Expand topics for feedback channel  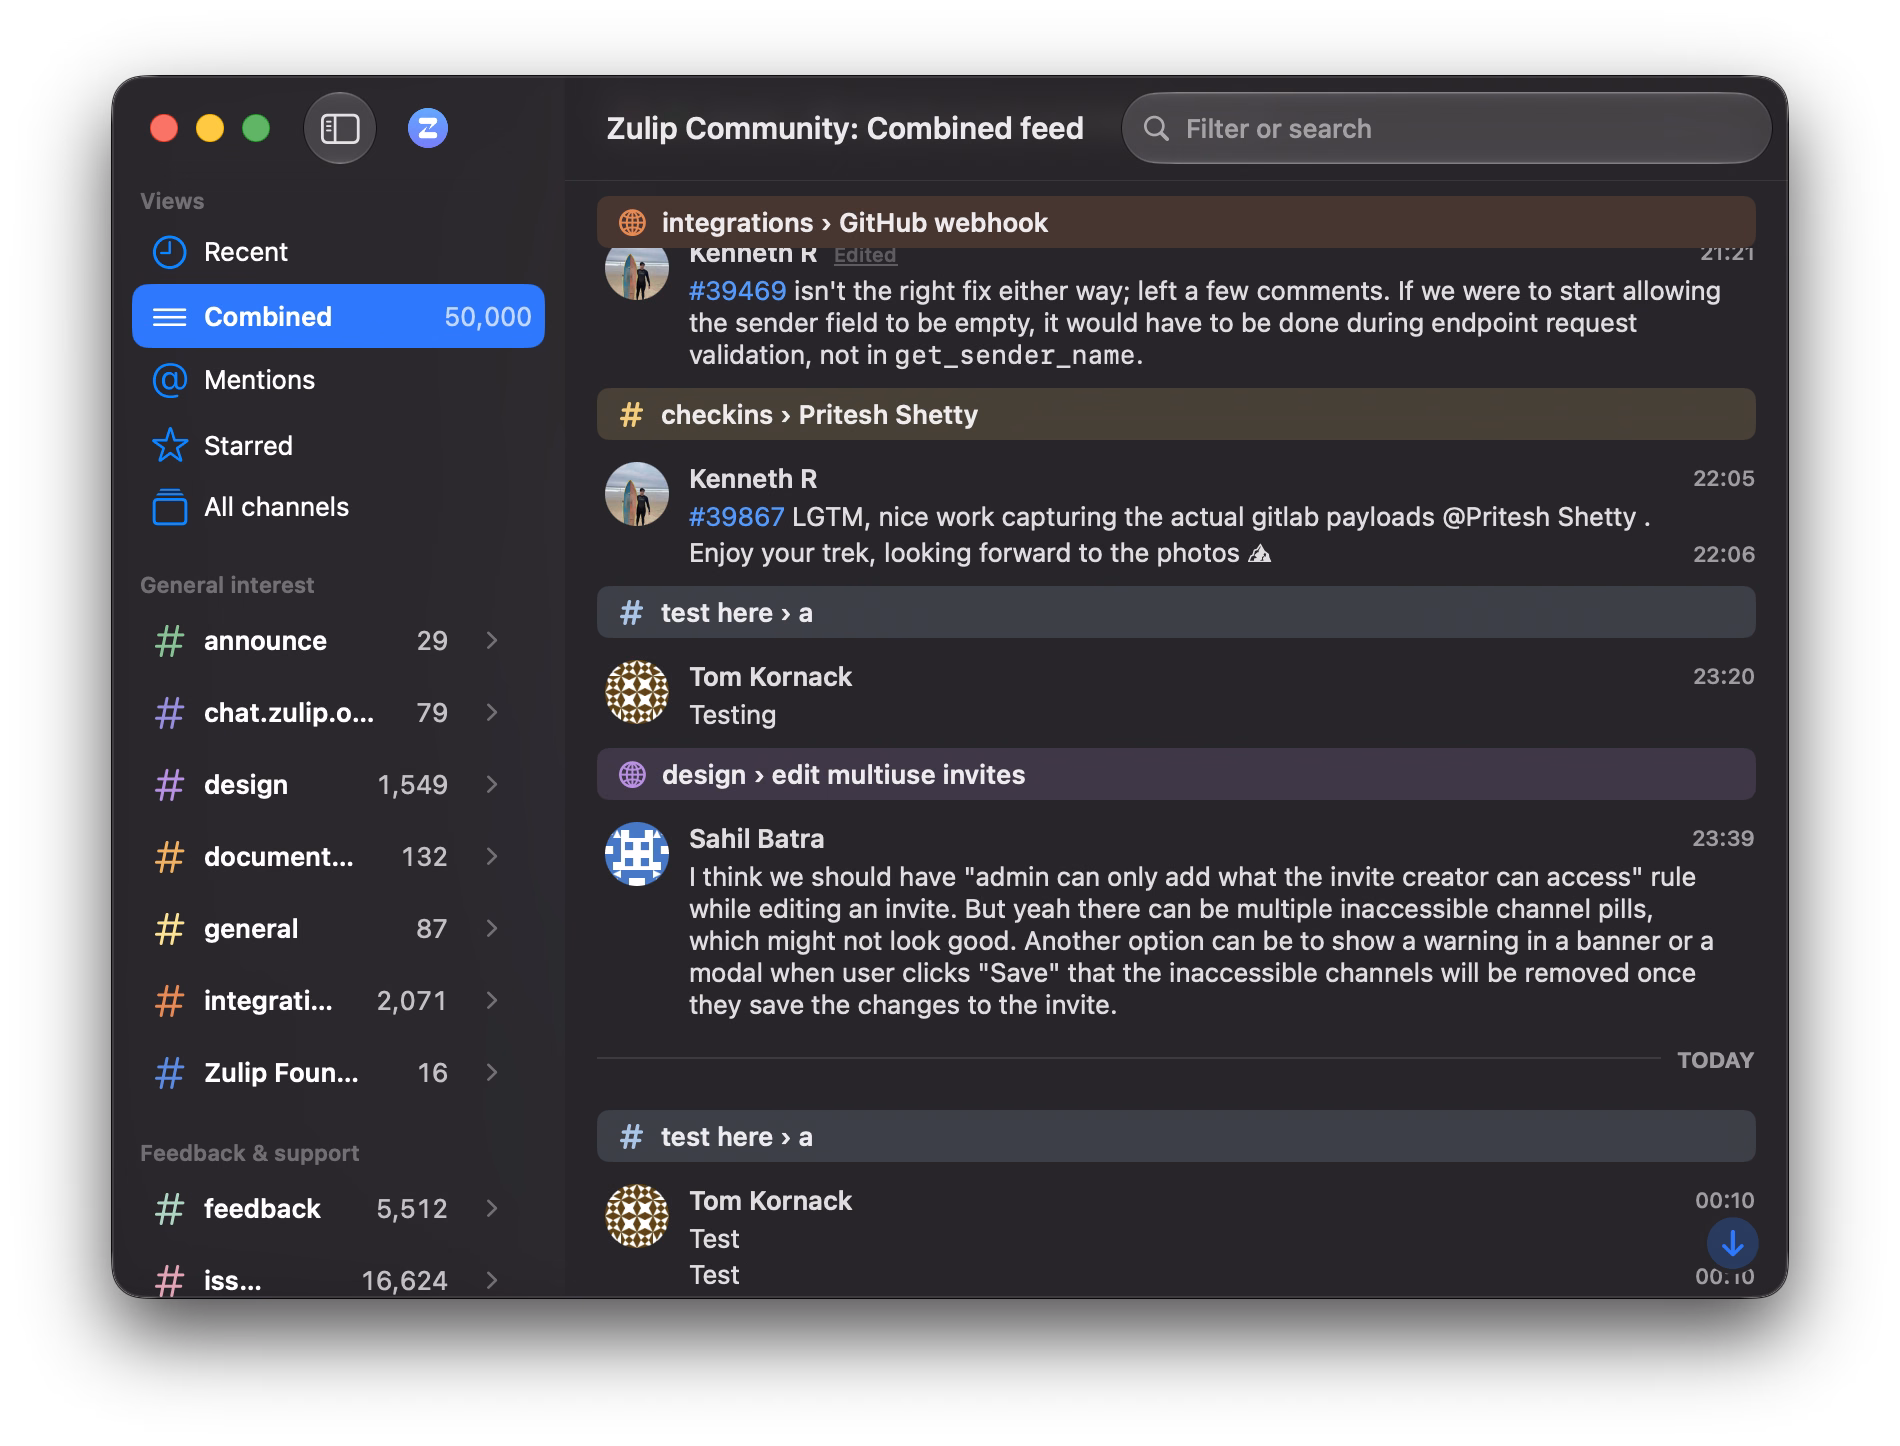tap(492, 1209)
